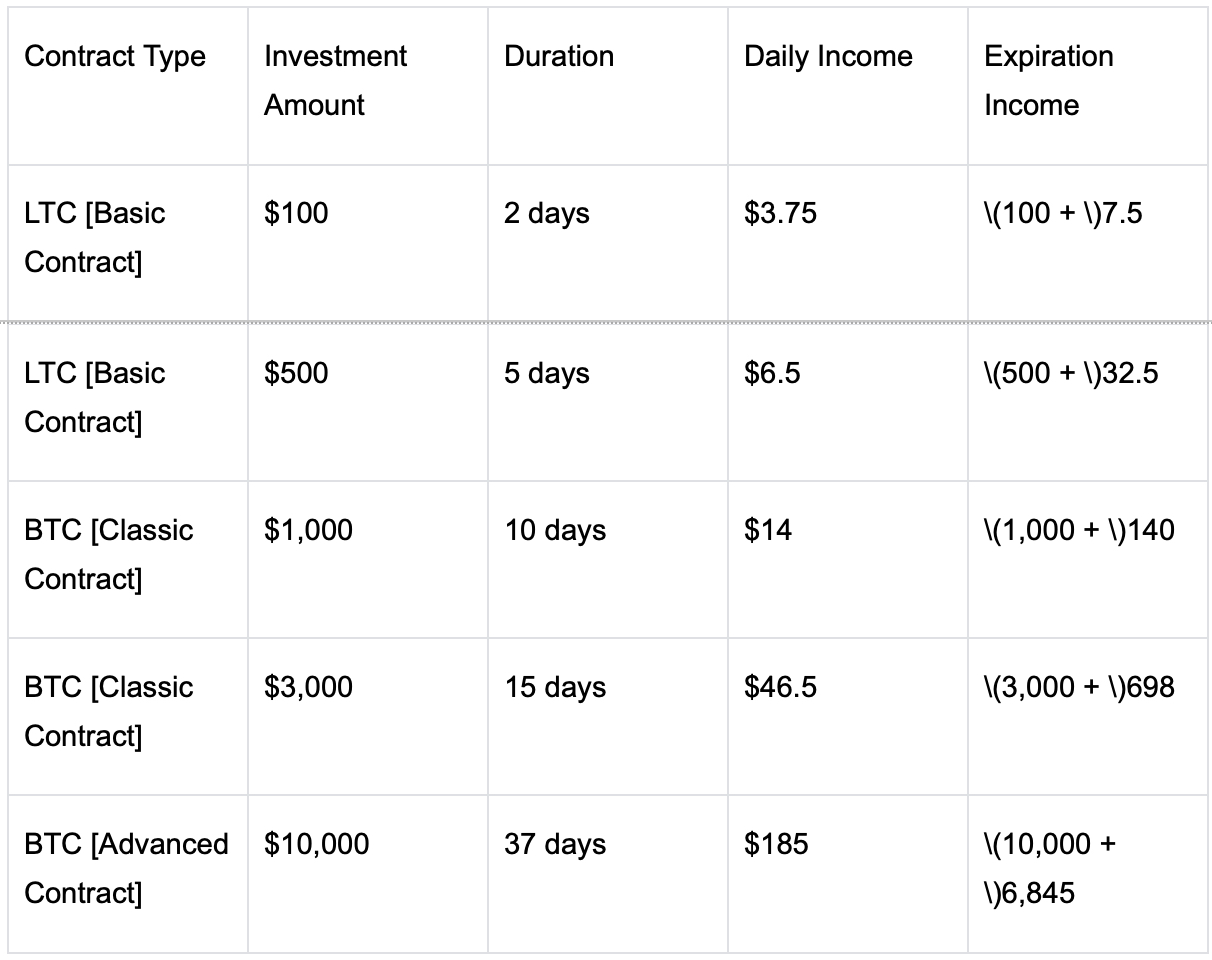Image resolution: width=1212 pixels, height=960 pixels.
Task: Select the Daily Income header cell
Action: (828, 56)
